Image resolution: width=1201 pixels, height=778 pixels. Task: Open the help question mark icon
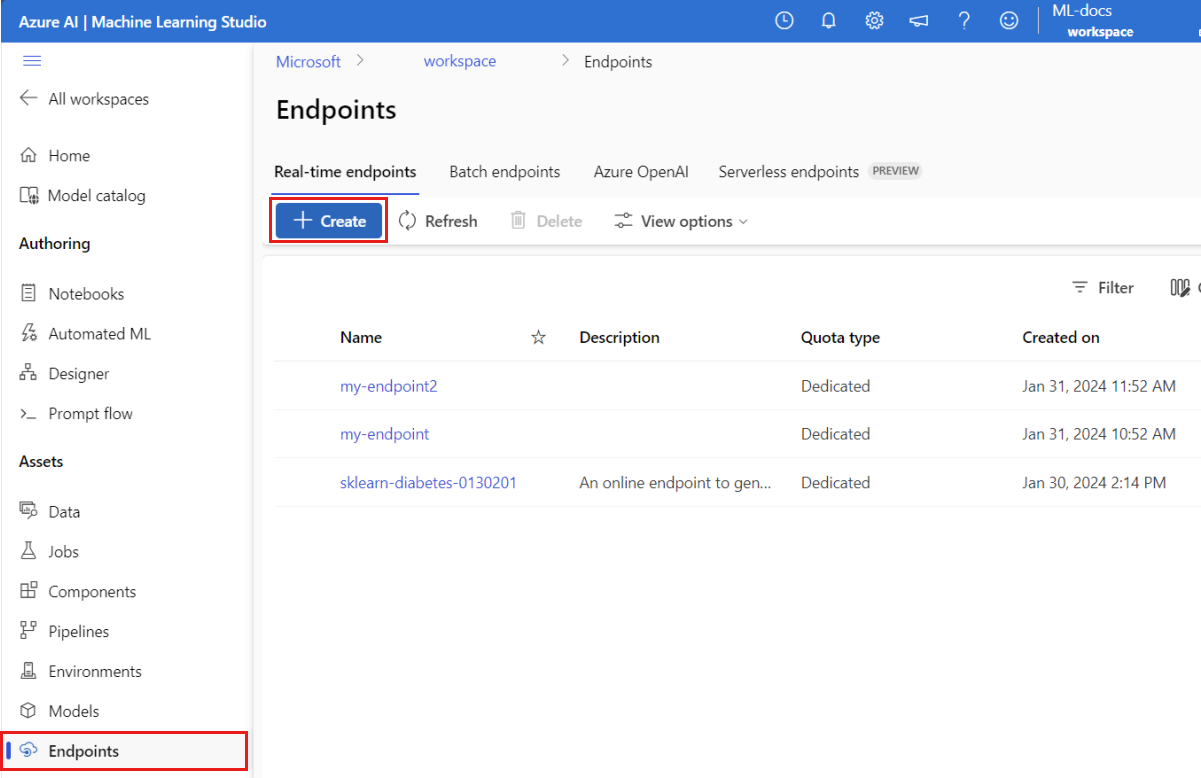click(x=964, y=21)
